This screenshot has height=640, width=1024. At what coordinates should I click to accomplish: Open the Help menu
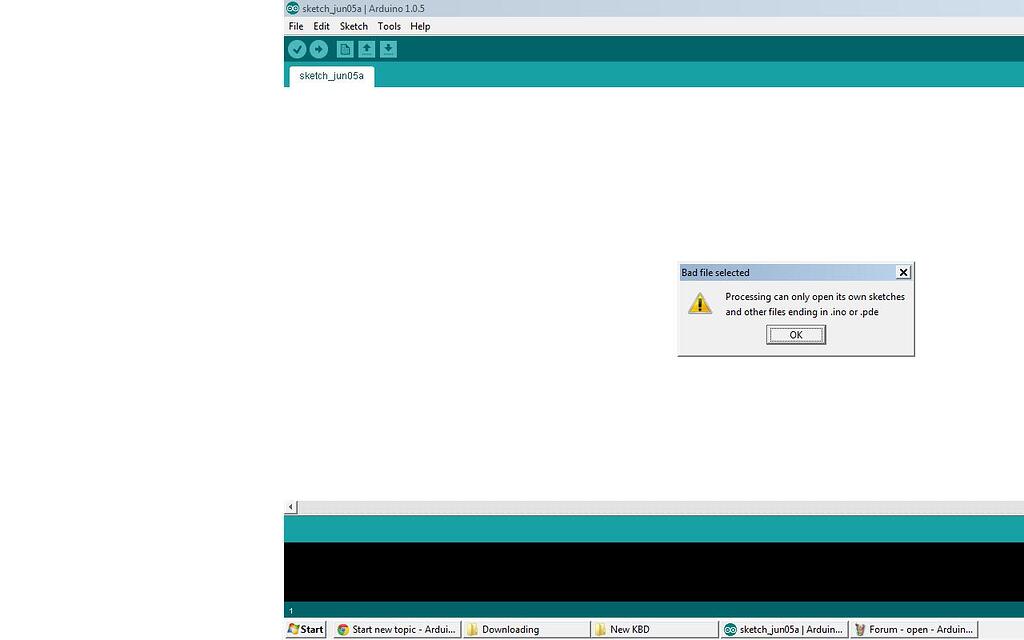(420, 26)
